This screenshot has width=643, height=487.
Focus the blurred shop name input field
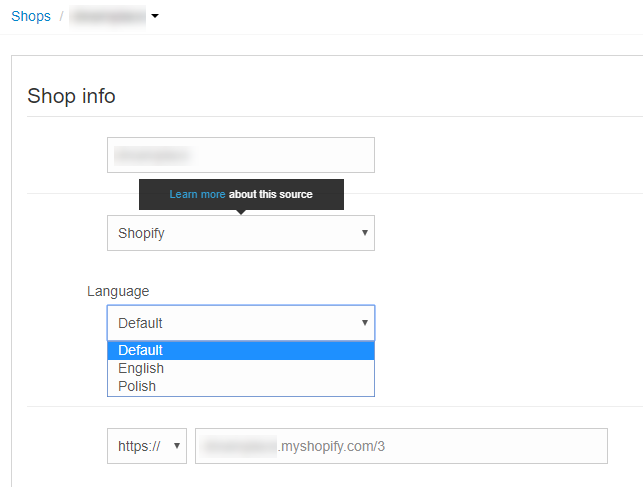tap(241, 155)
